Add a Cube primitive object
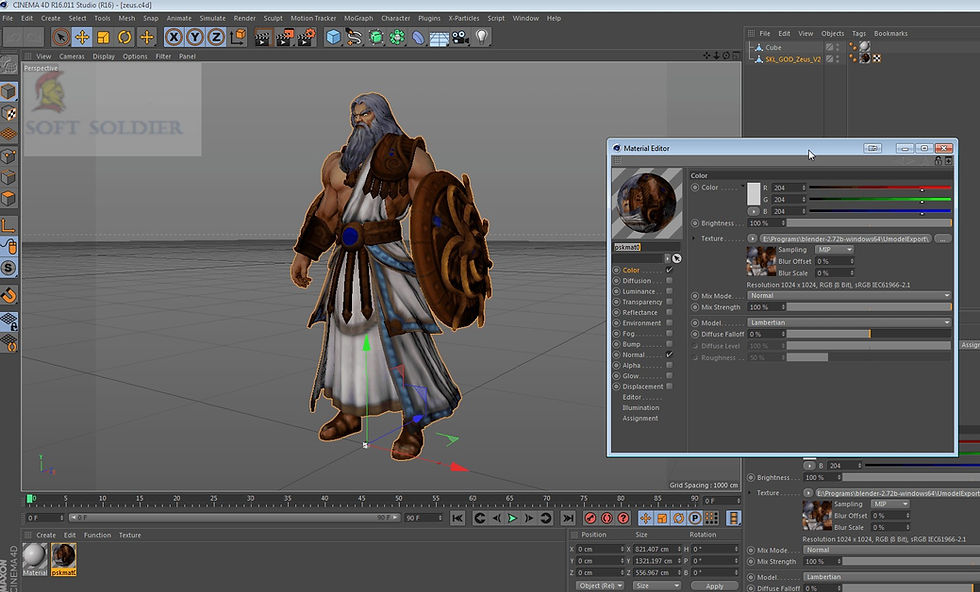Screen dimensions: 980x592 [334, 38]
